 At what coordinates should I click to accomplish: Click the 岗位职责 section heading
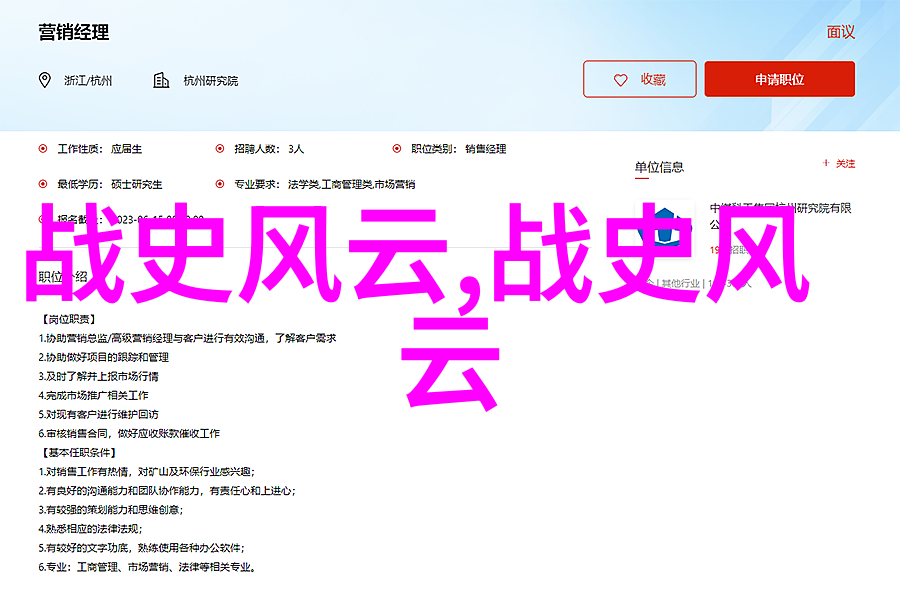(68, 320)
